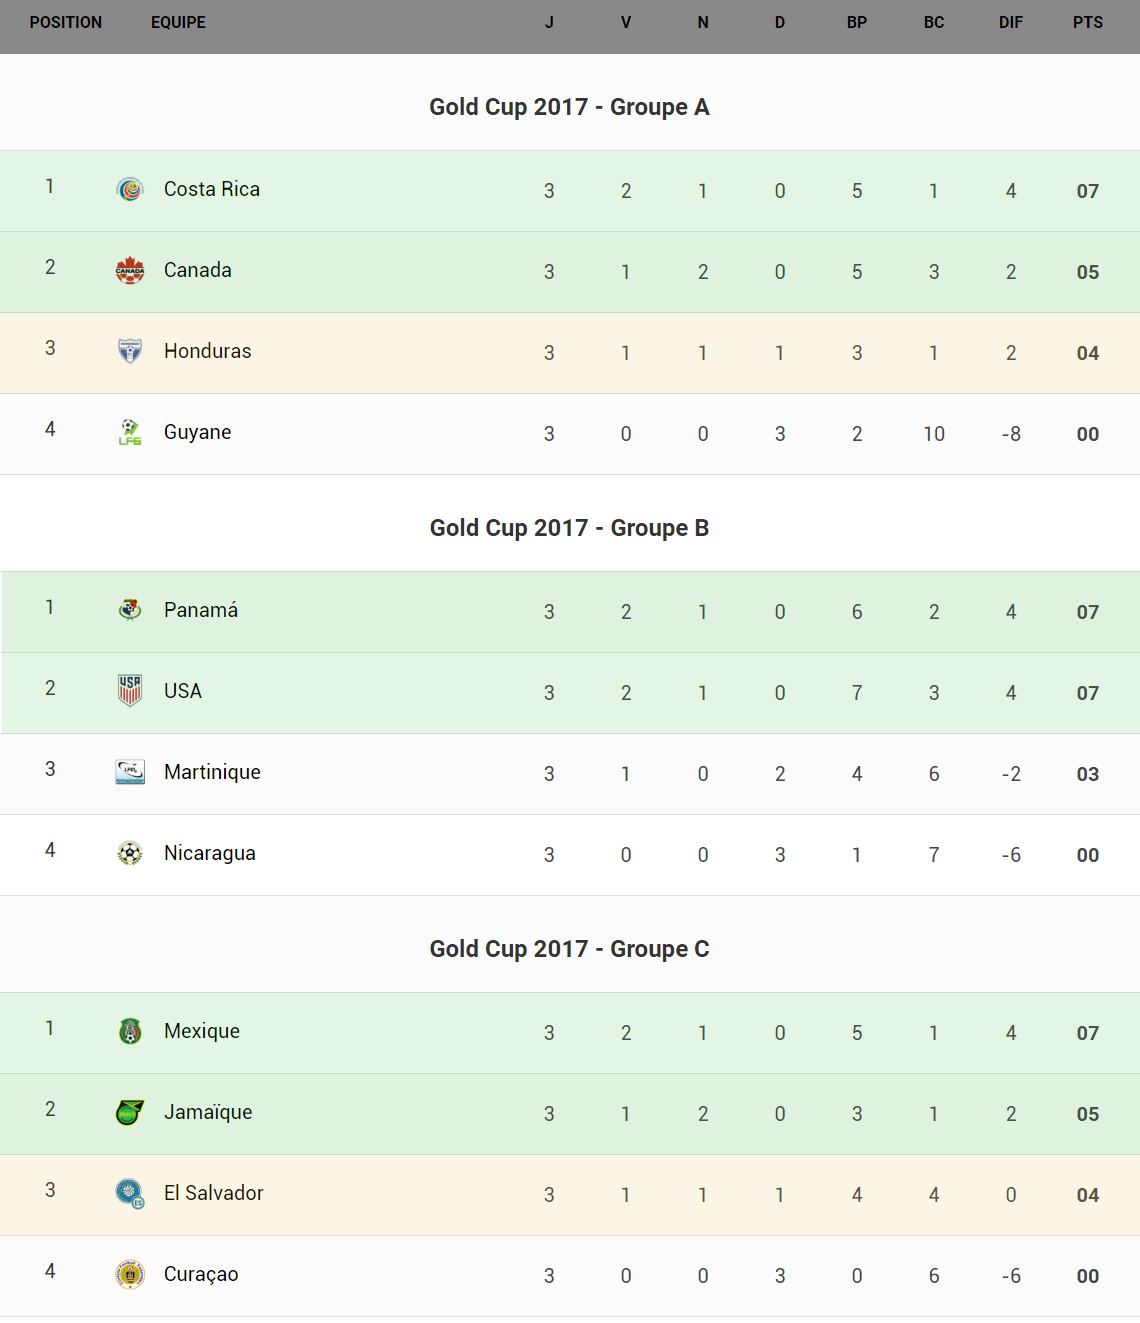Click the Costa Rica team crest
Image resolution: width=1140 pixels, height=1323 pixels.
[x=130, y=189]
